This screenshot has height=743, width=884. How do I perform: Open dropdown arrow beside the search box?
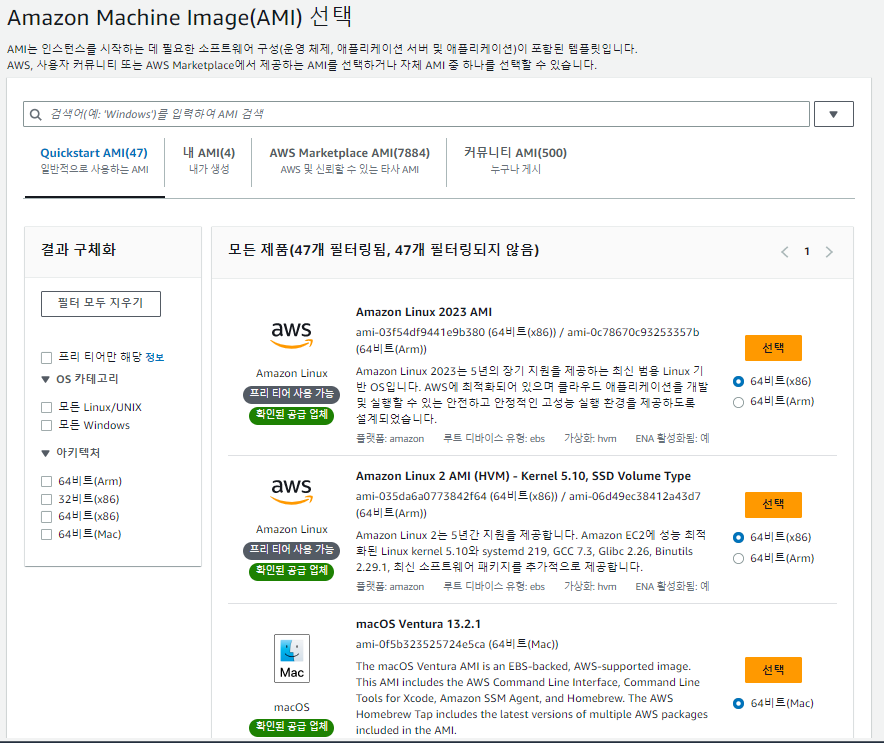click(x=833, y=114)
